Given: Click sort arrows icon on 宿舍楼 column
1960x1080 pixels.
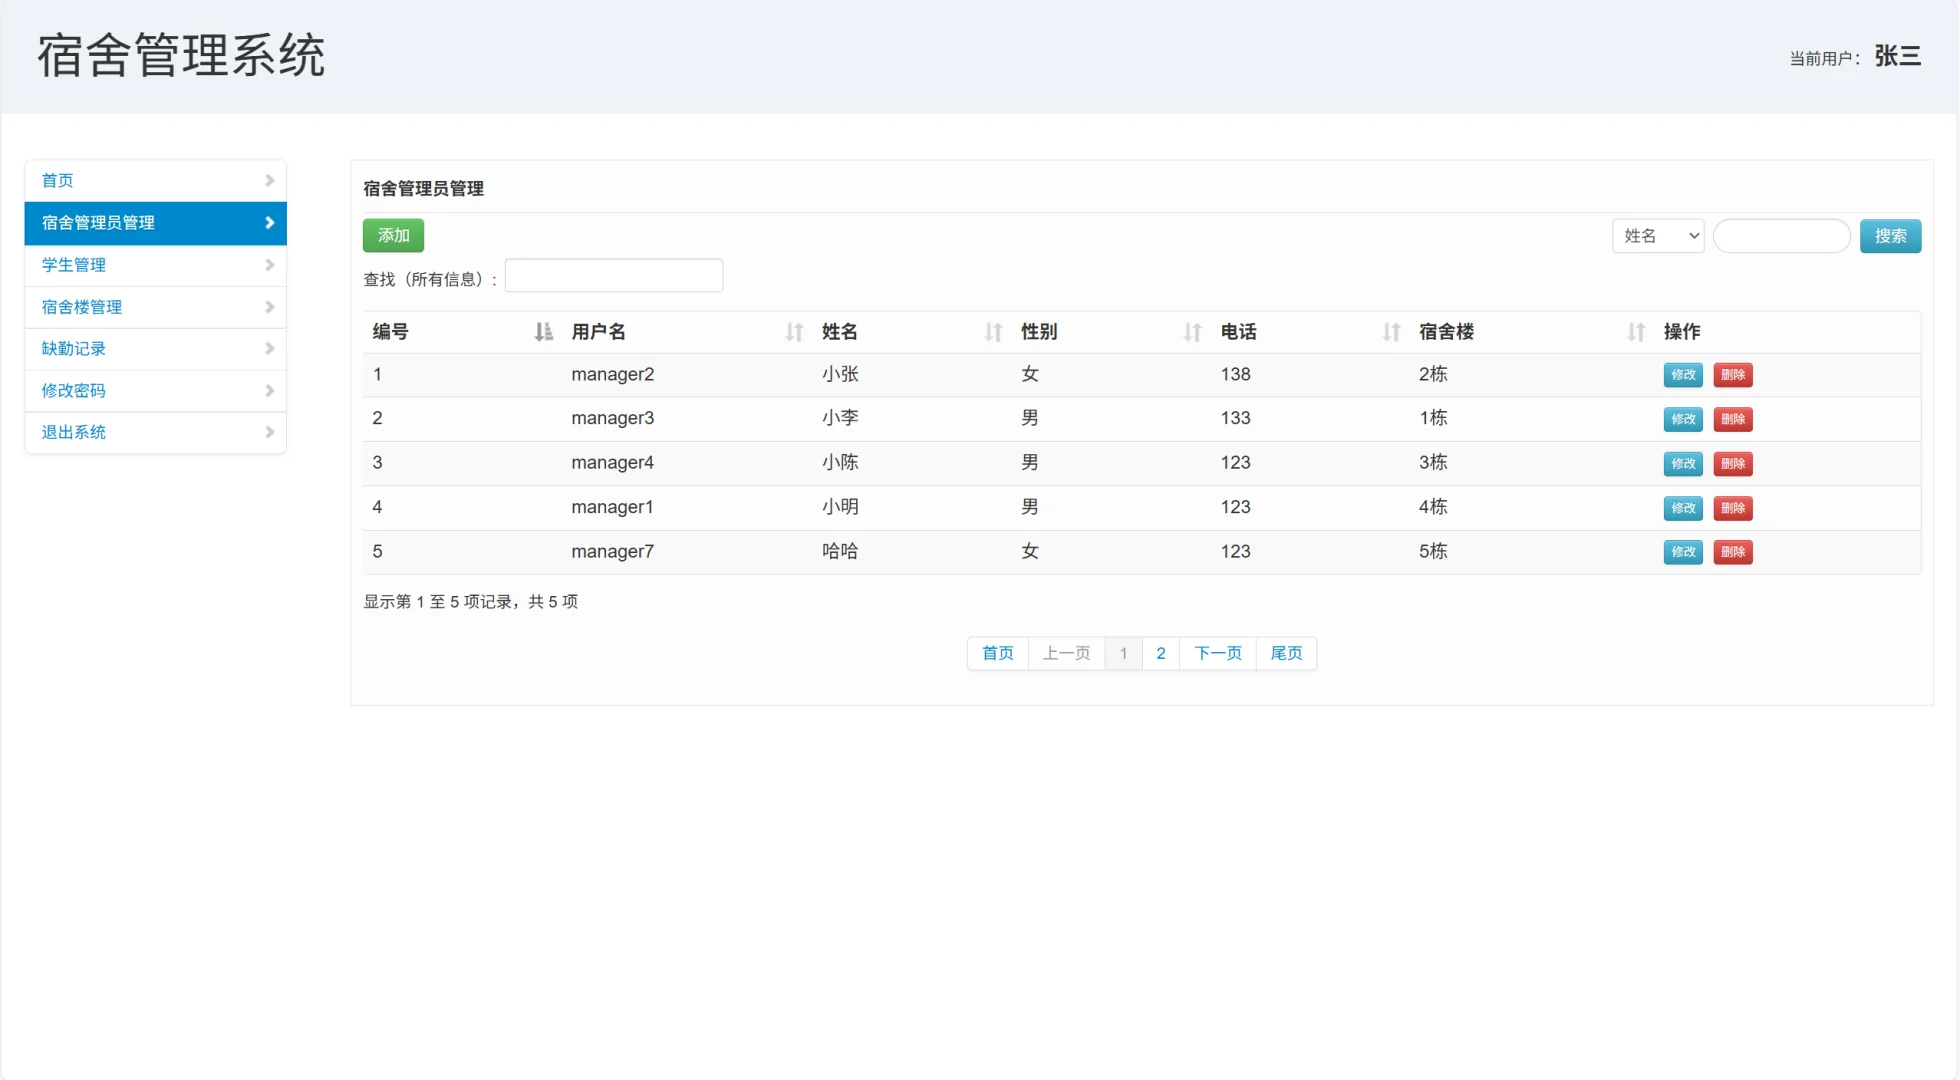Looking at the screenshot, I should (x=1636, y=332).
